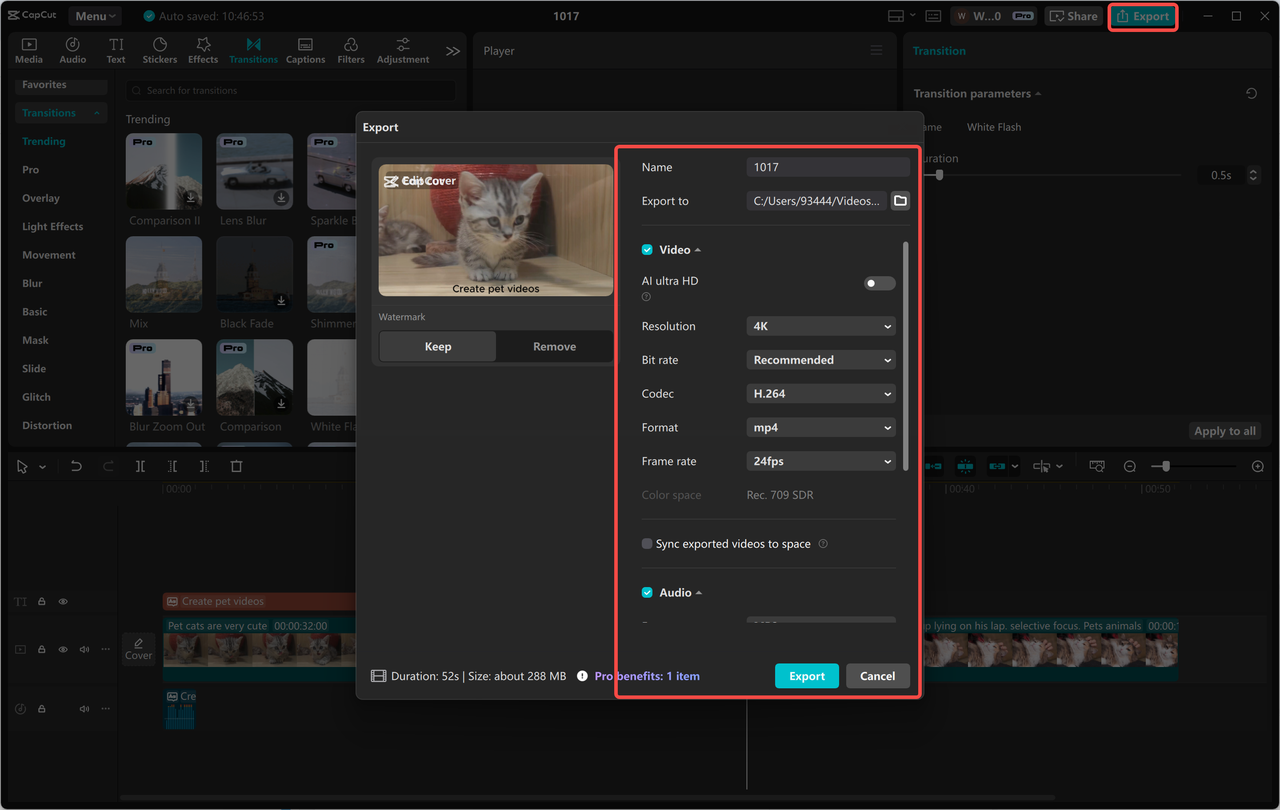Click the delete right split icon
The width and height of the screenshot is (1280, 810).
pyautogui.click(x=204, y=466)
